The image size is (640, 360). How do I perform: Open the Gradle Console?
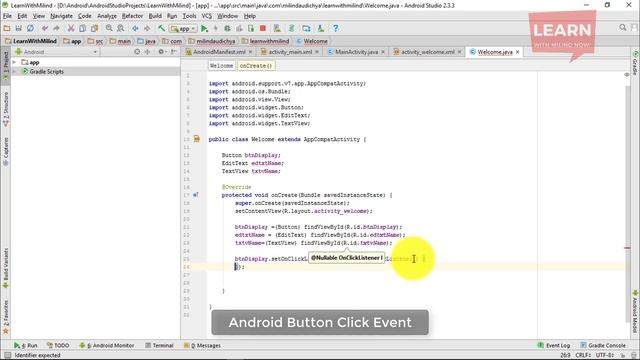(603, 345)
